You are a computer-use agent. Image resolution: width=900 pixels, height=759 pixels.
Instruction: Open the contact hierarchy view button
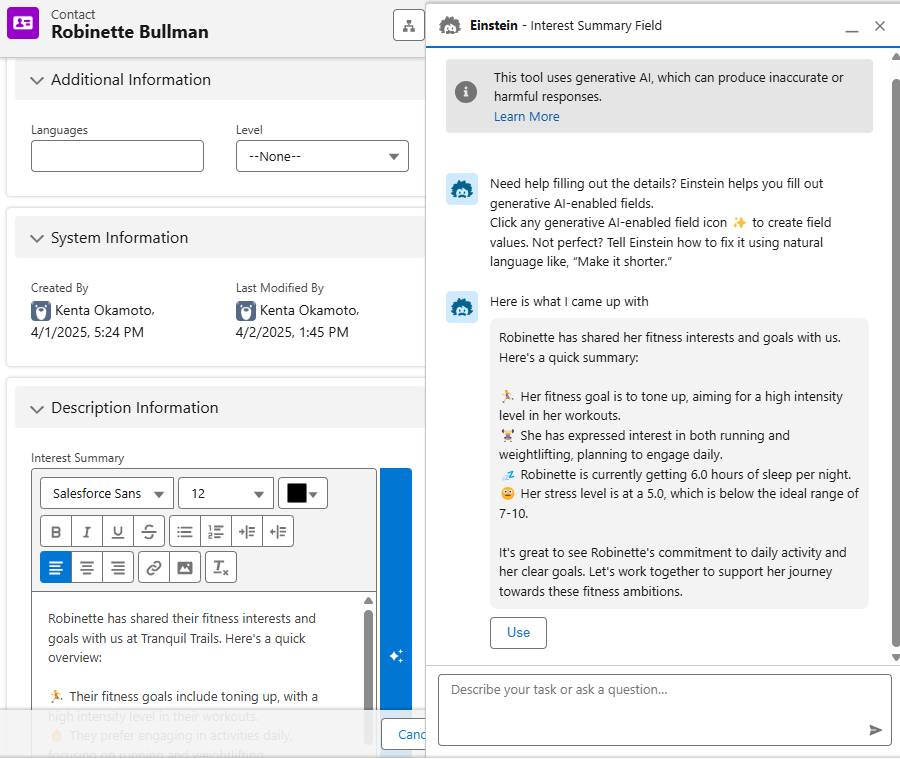(409, 25)
